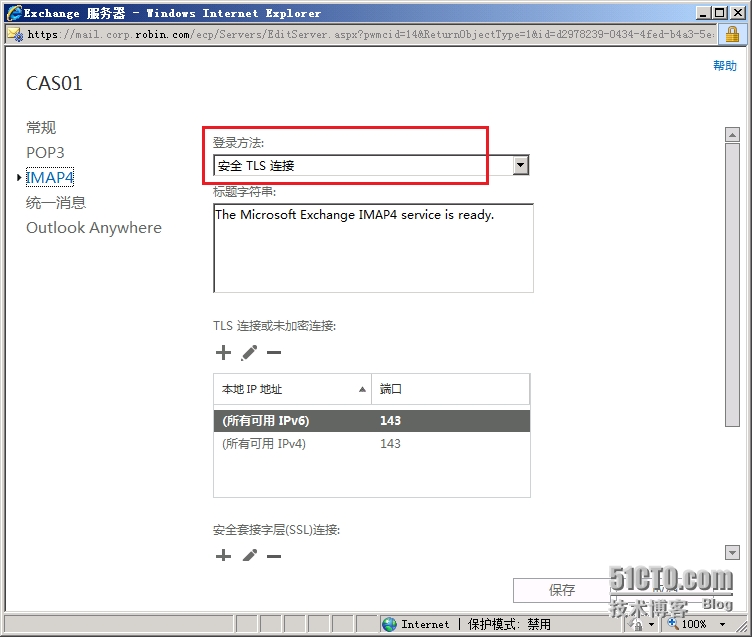Click the page icon beside the URL
752x637 pixels.
pos(15,35)
